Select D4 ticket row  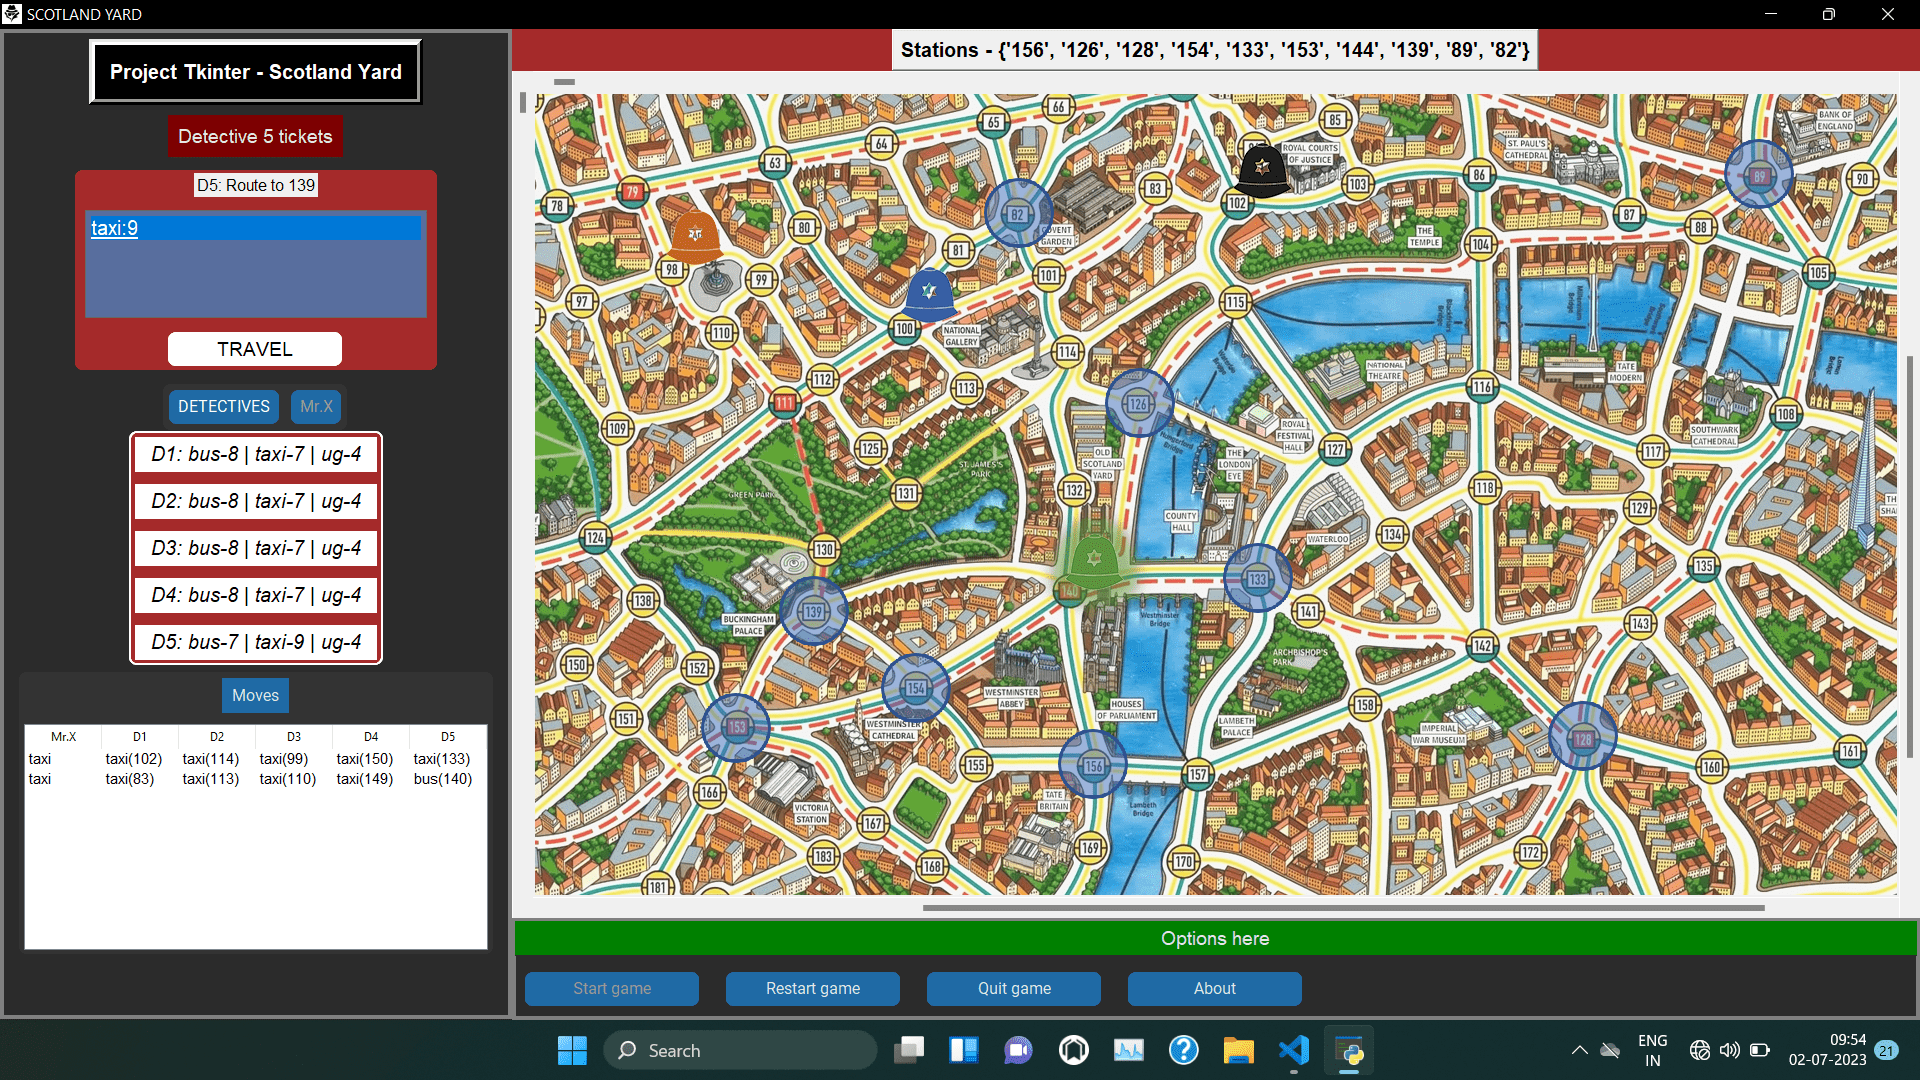256,595
